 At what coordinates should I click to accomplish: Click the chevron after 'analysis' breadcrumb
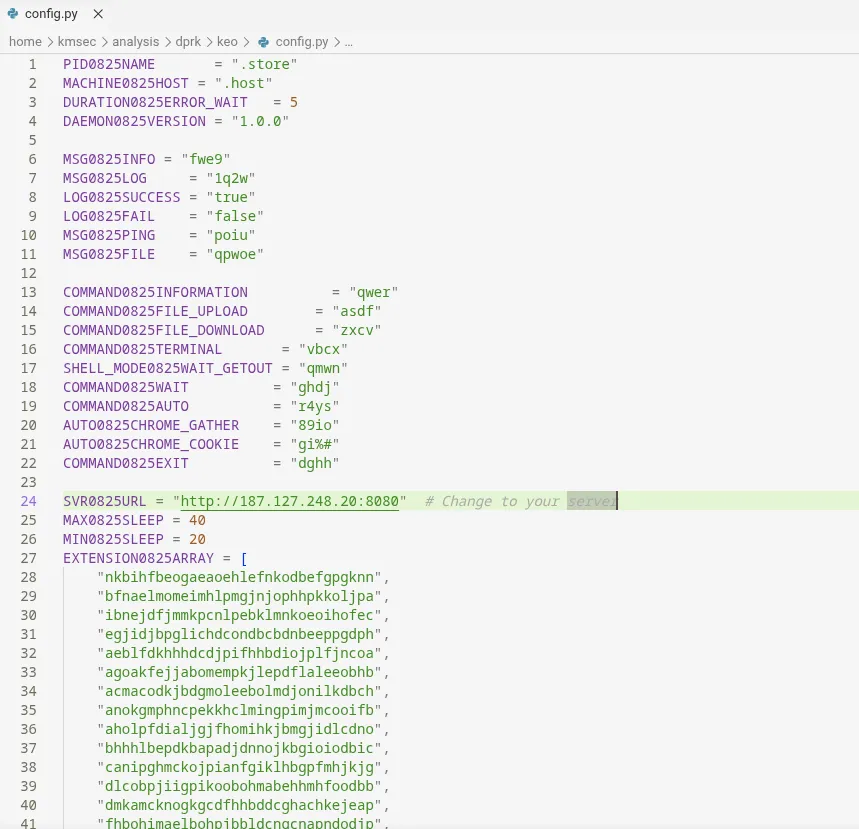168,42
